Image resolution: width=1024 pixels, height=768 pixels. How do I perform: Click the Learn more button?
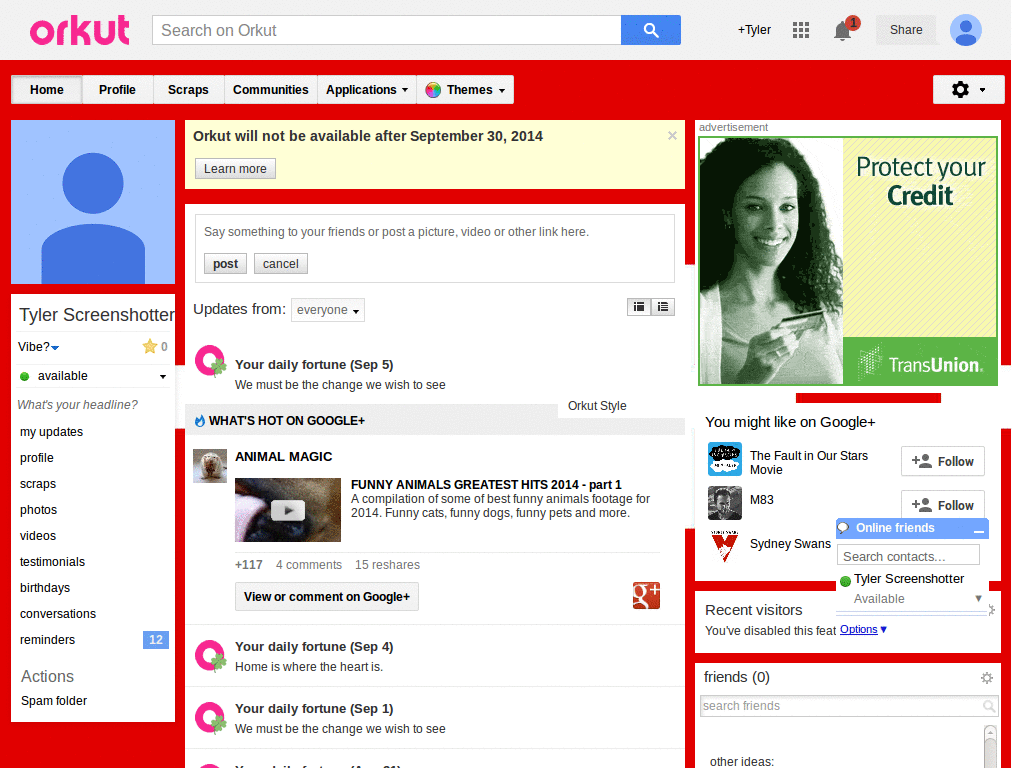[x=235, y=168]
